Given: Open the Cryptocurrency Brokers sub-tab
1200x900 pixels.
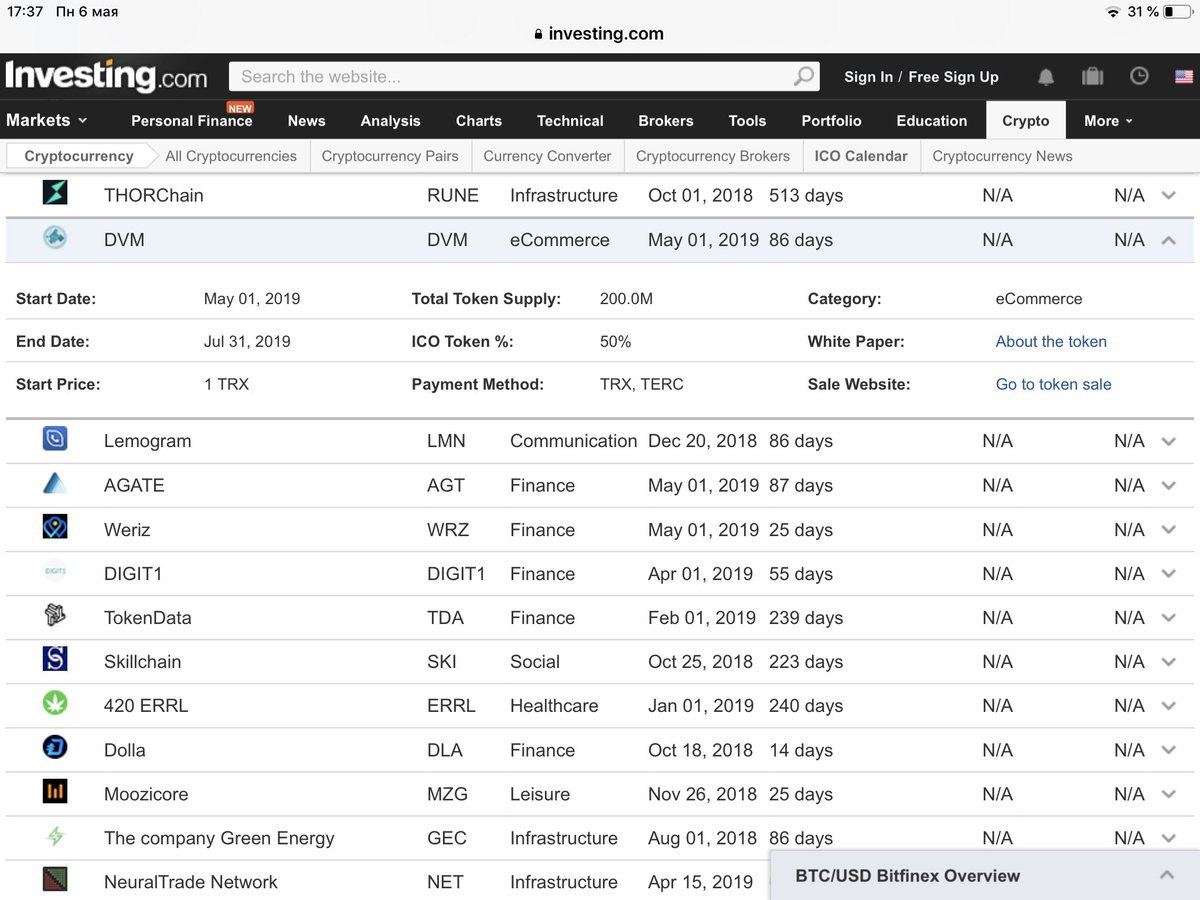Looking at the screenshot, I should click(x=713, y=156).
